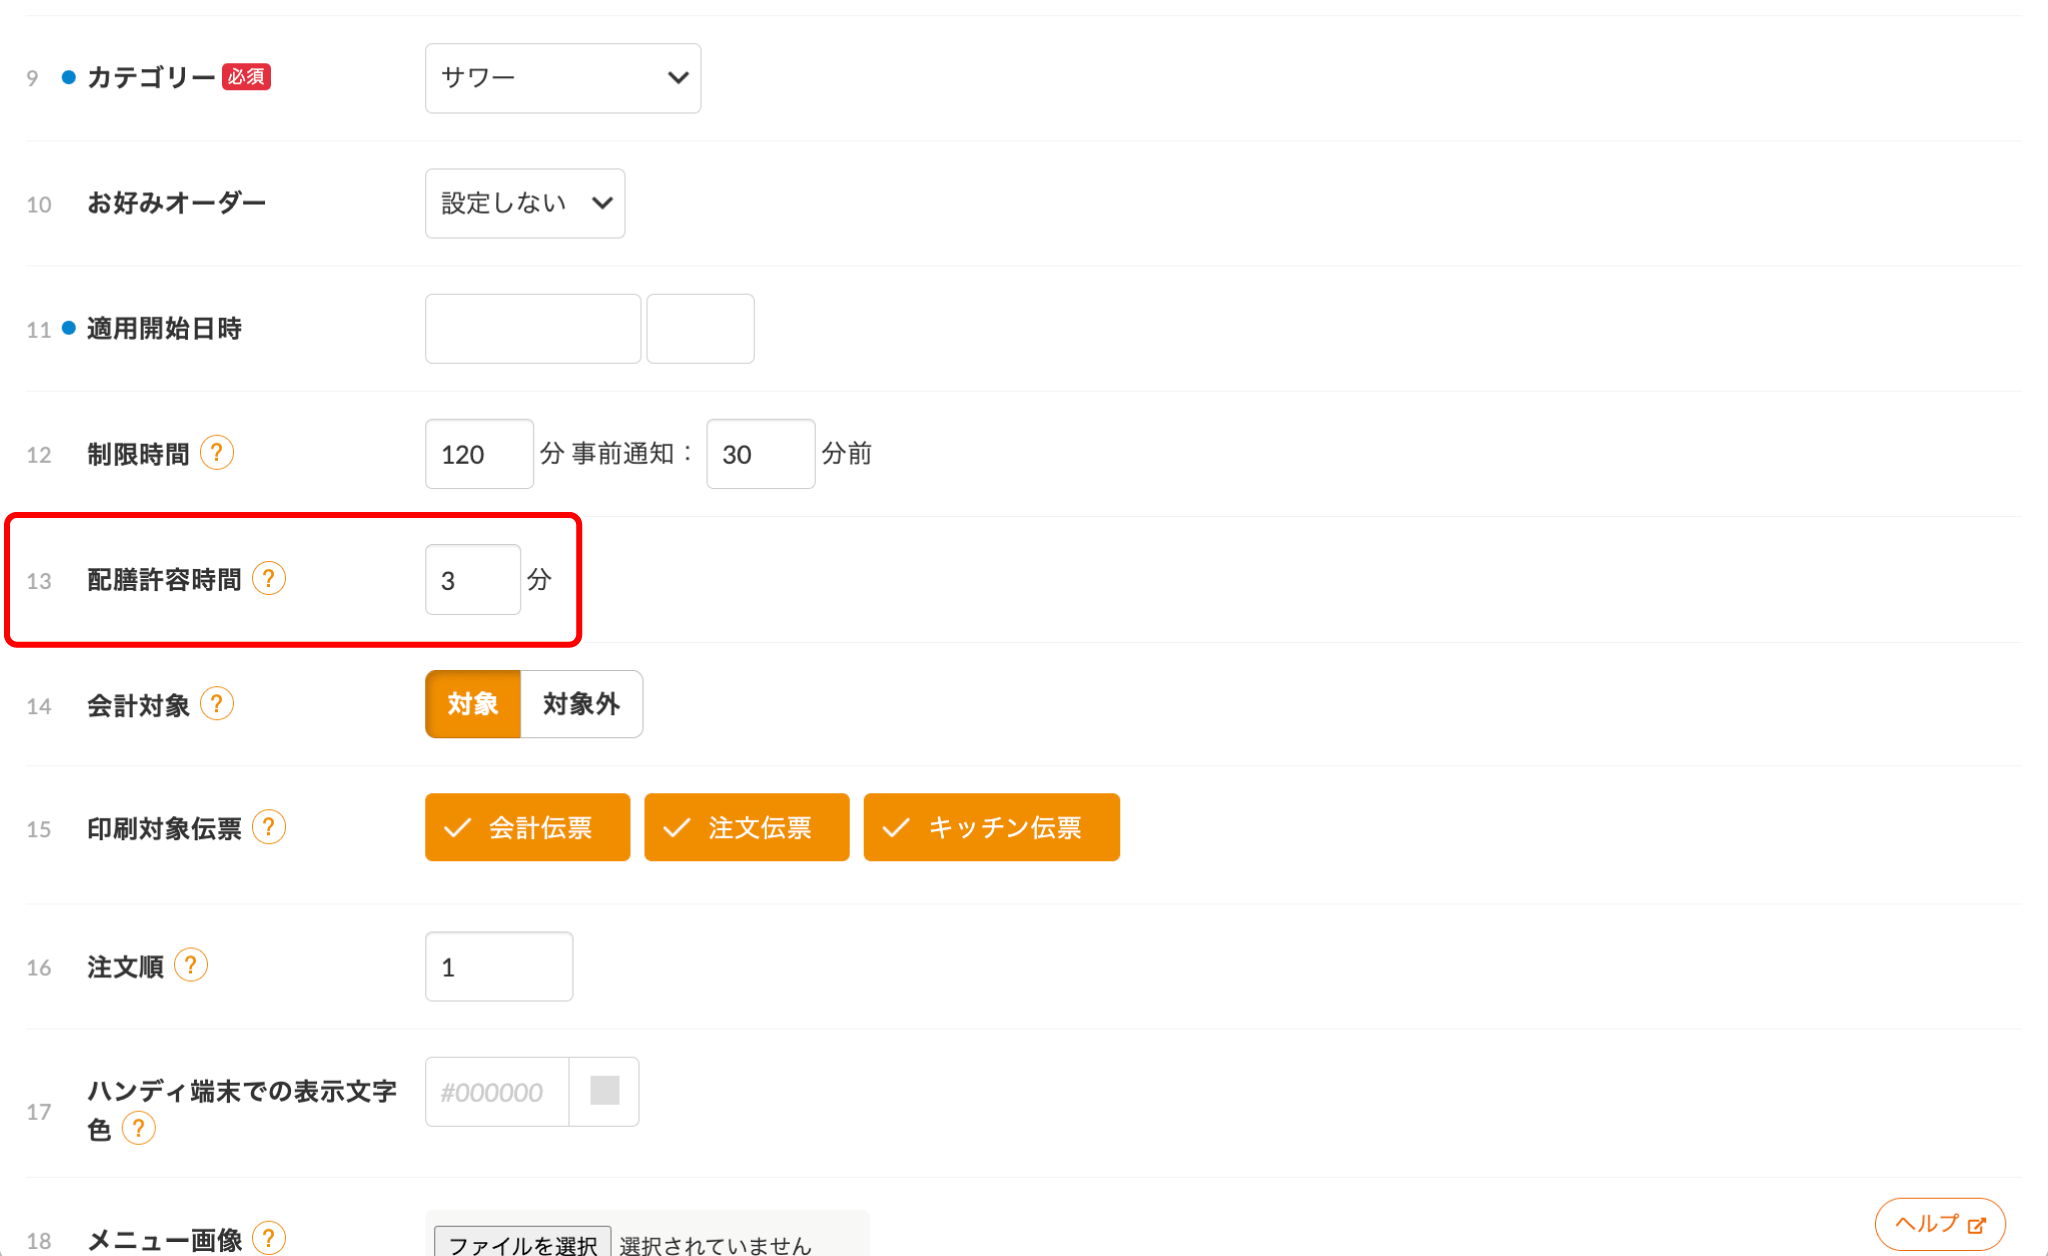Open help tooltip for 会計対象
The image size is (2048, 1256).
tap(217, 704)
